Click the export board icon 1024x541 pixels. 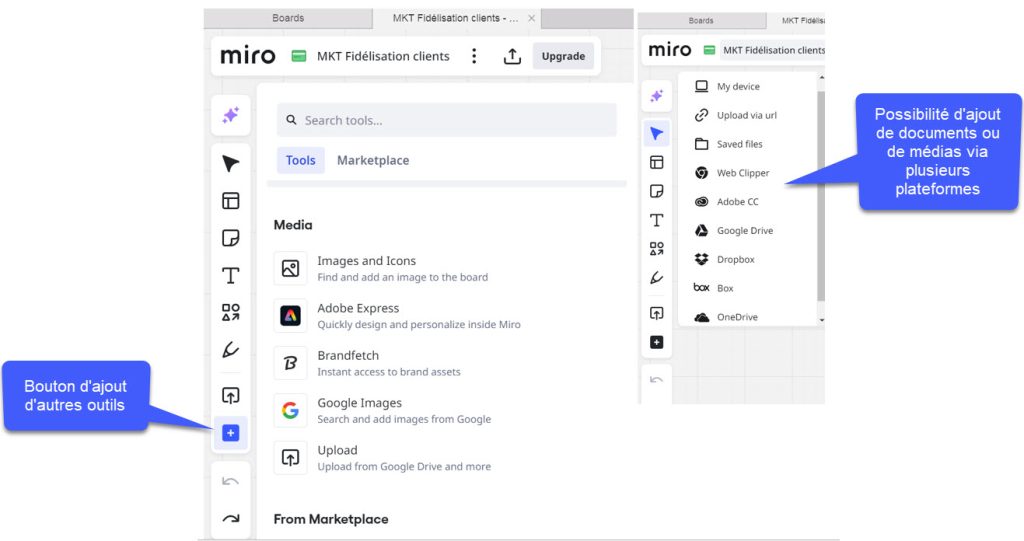coord(513,56)
